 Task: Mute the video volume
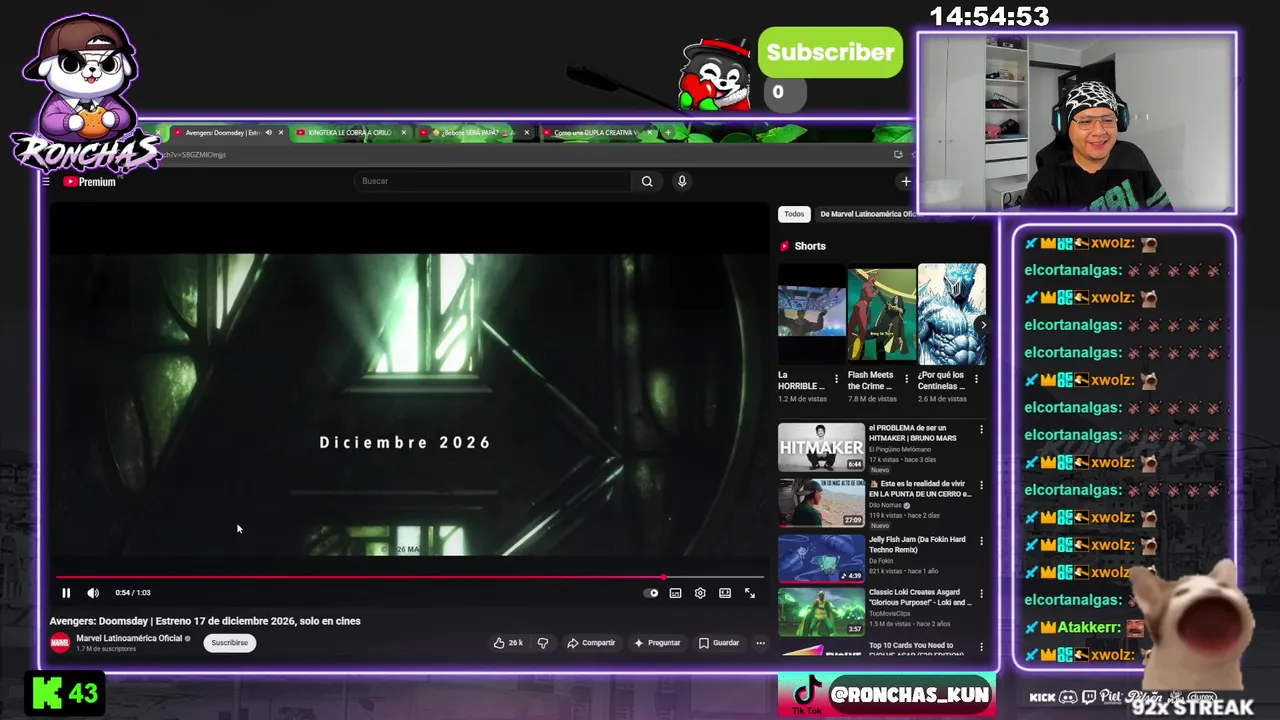coord(93,593)
